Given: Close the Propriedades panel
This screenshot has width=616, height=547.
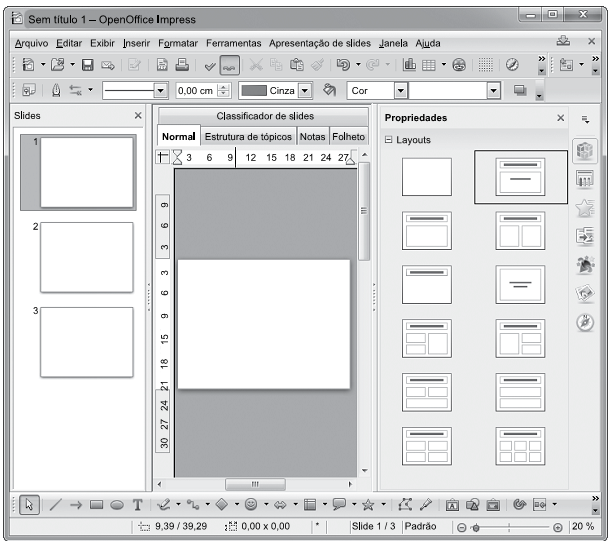Looking at the screenshot, I should pyautogui.click(x=560, y=118).
